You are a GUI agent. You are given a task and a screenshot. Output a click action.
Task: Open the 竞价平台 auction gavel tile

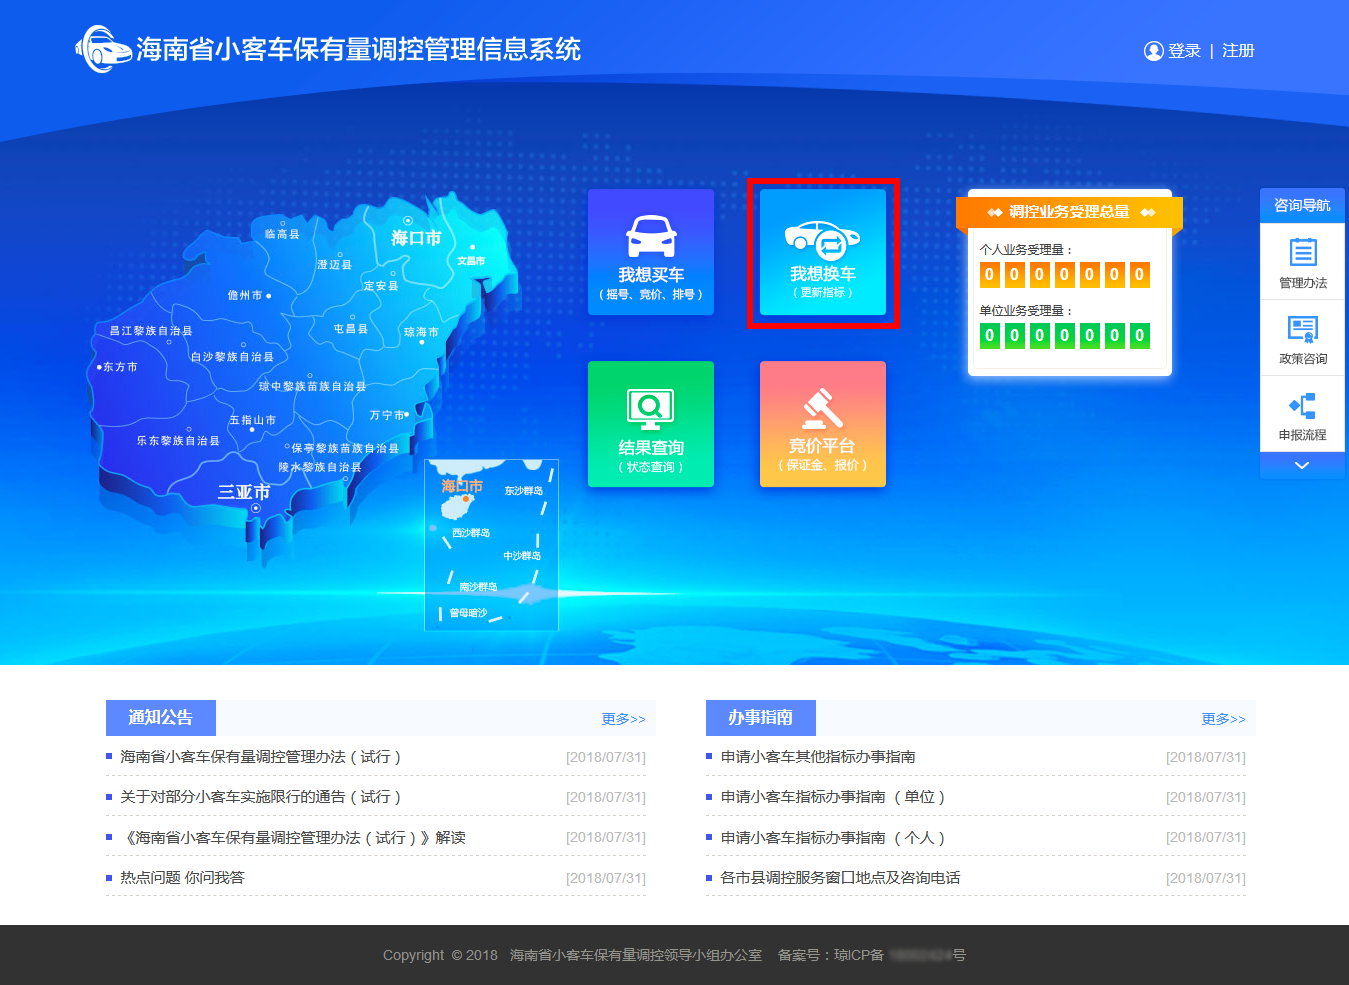click(x=823, y=424)
